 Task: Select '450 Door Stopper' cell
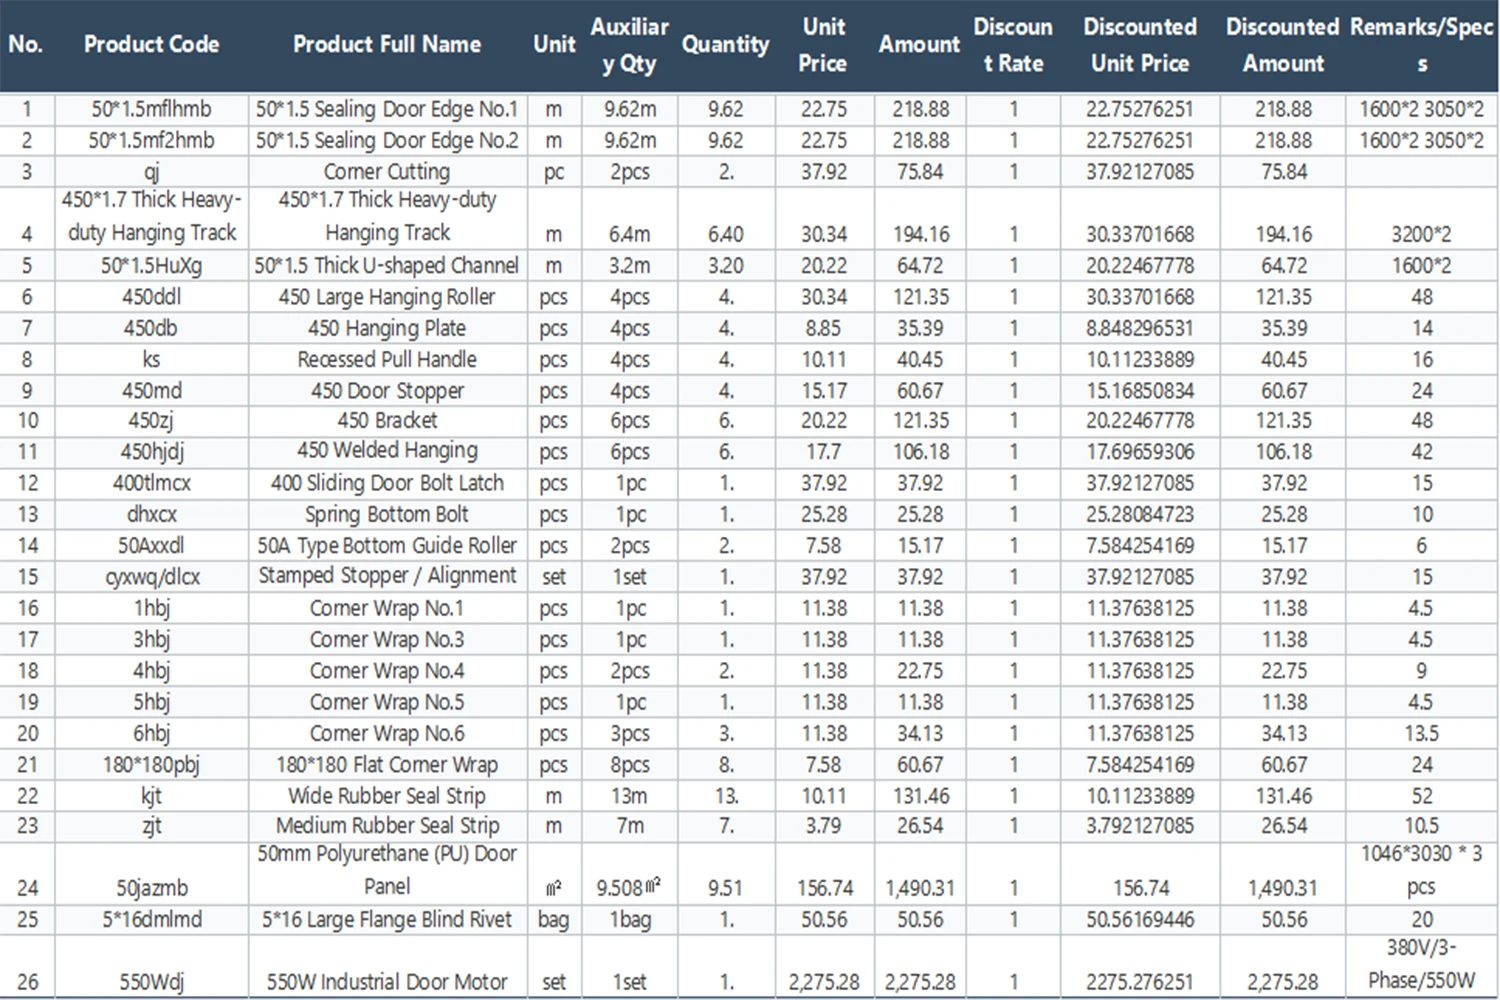tap(387, 390)
